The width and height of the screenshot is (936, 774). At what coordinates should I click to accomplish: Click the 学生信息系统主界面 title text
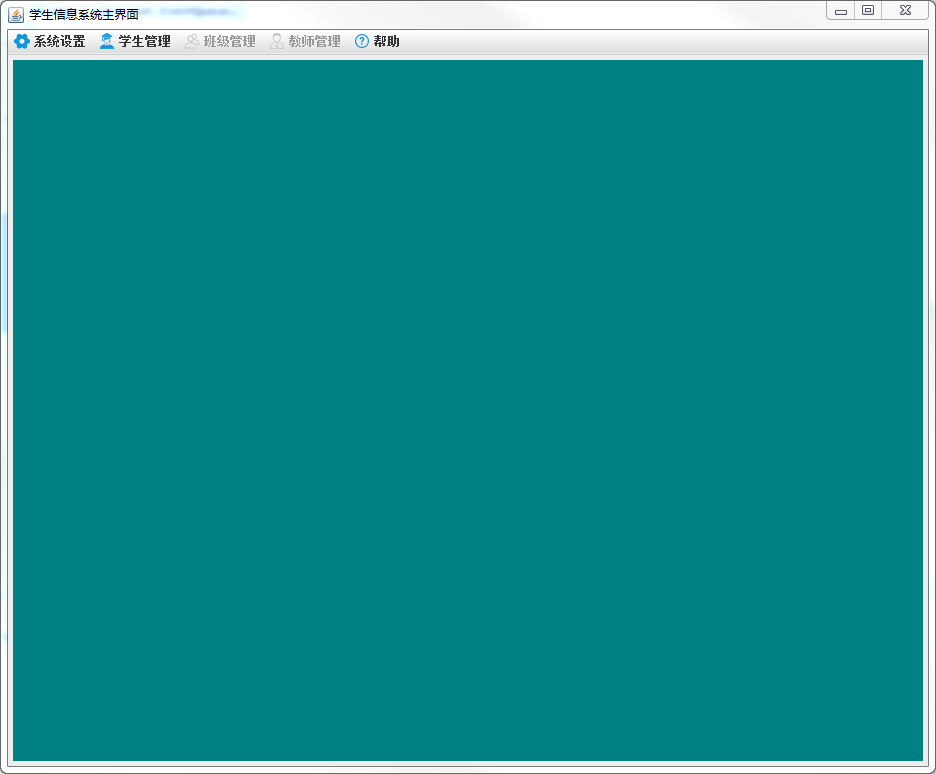click(x=83, y=14)
